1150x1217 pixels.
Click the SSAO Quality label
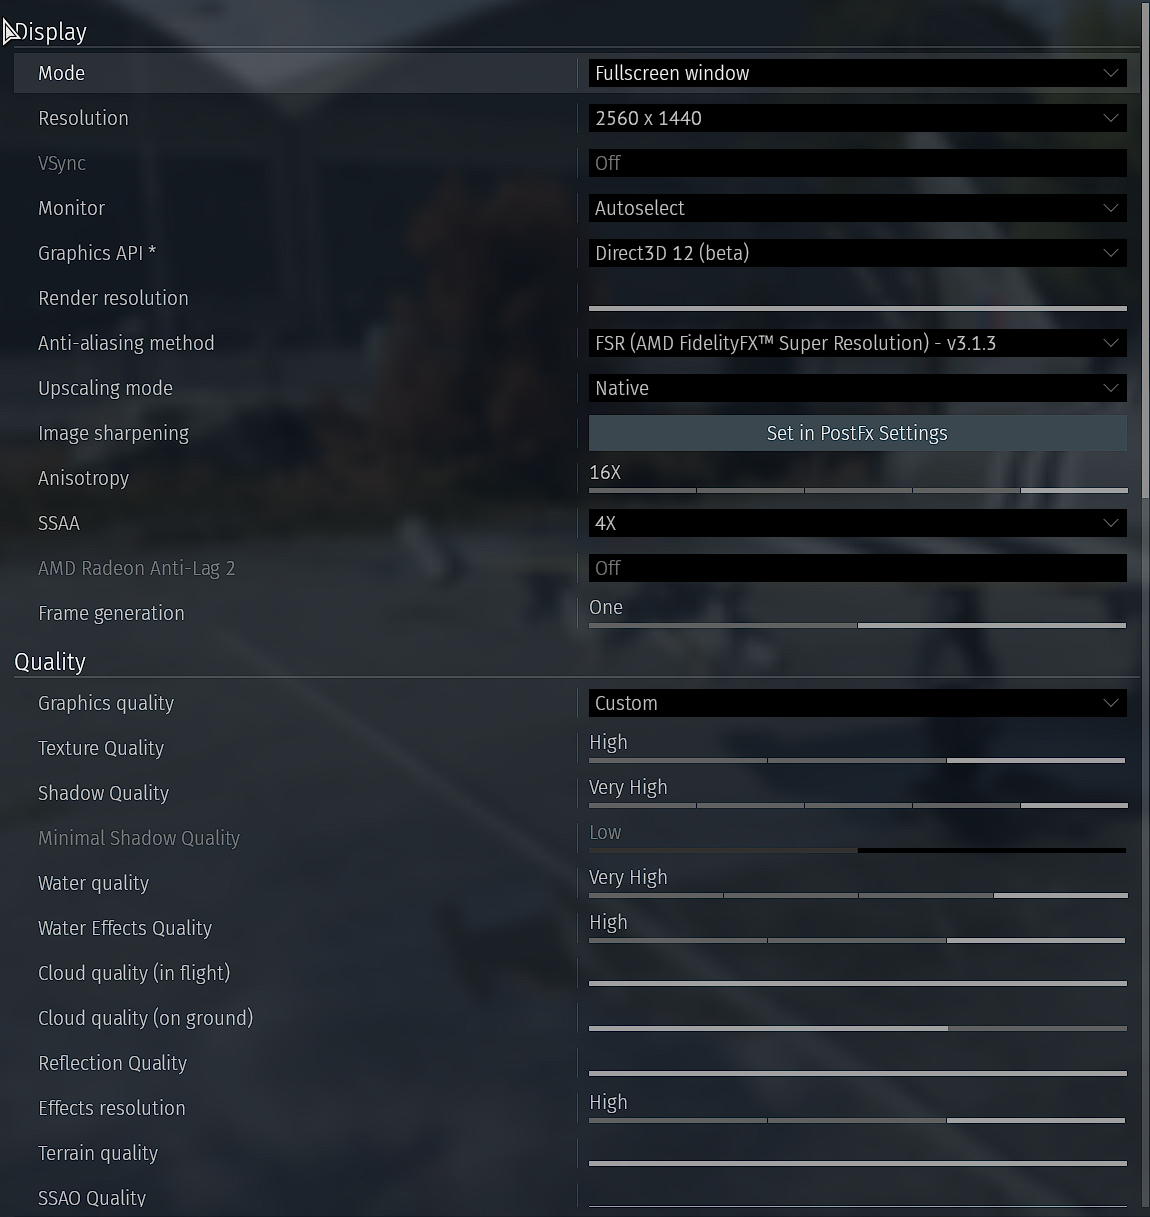[x=92, y=1198]
